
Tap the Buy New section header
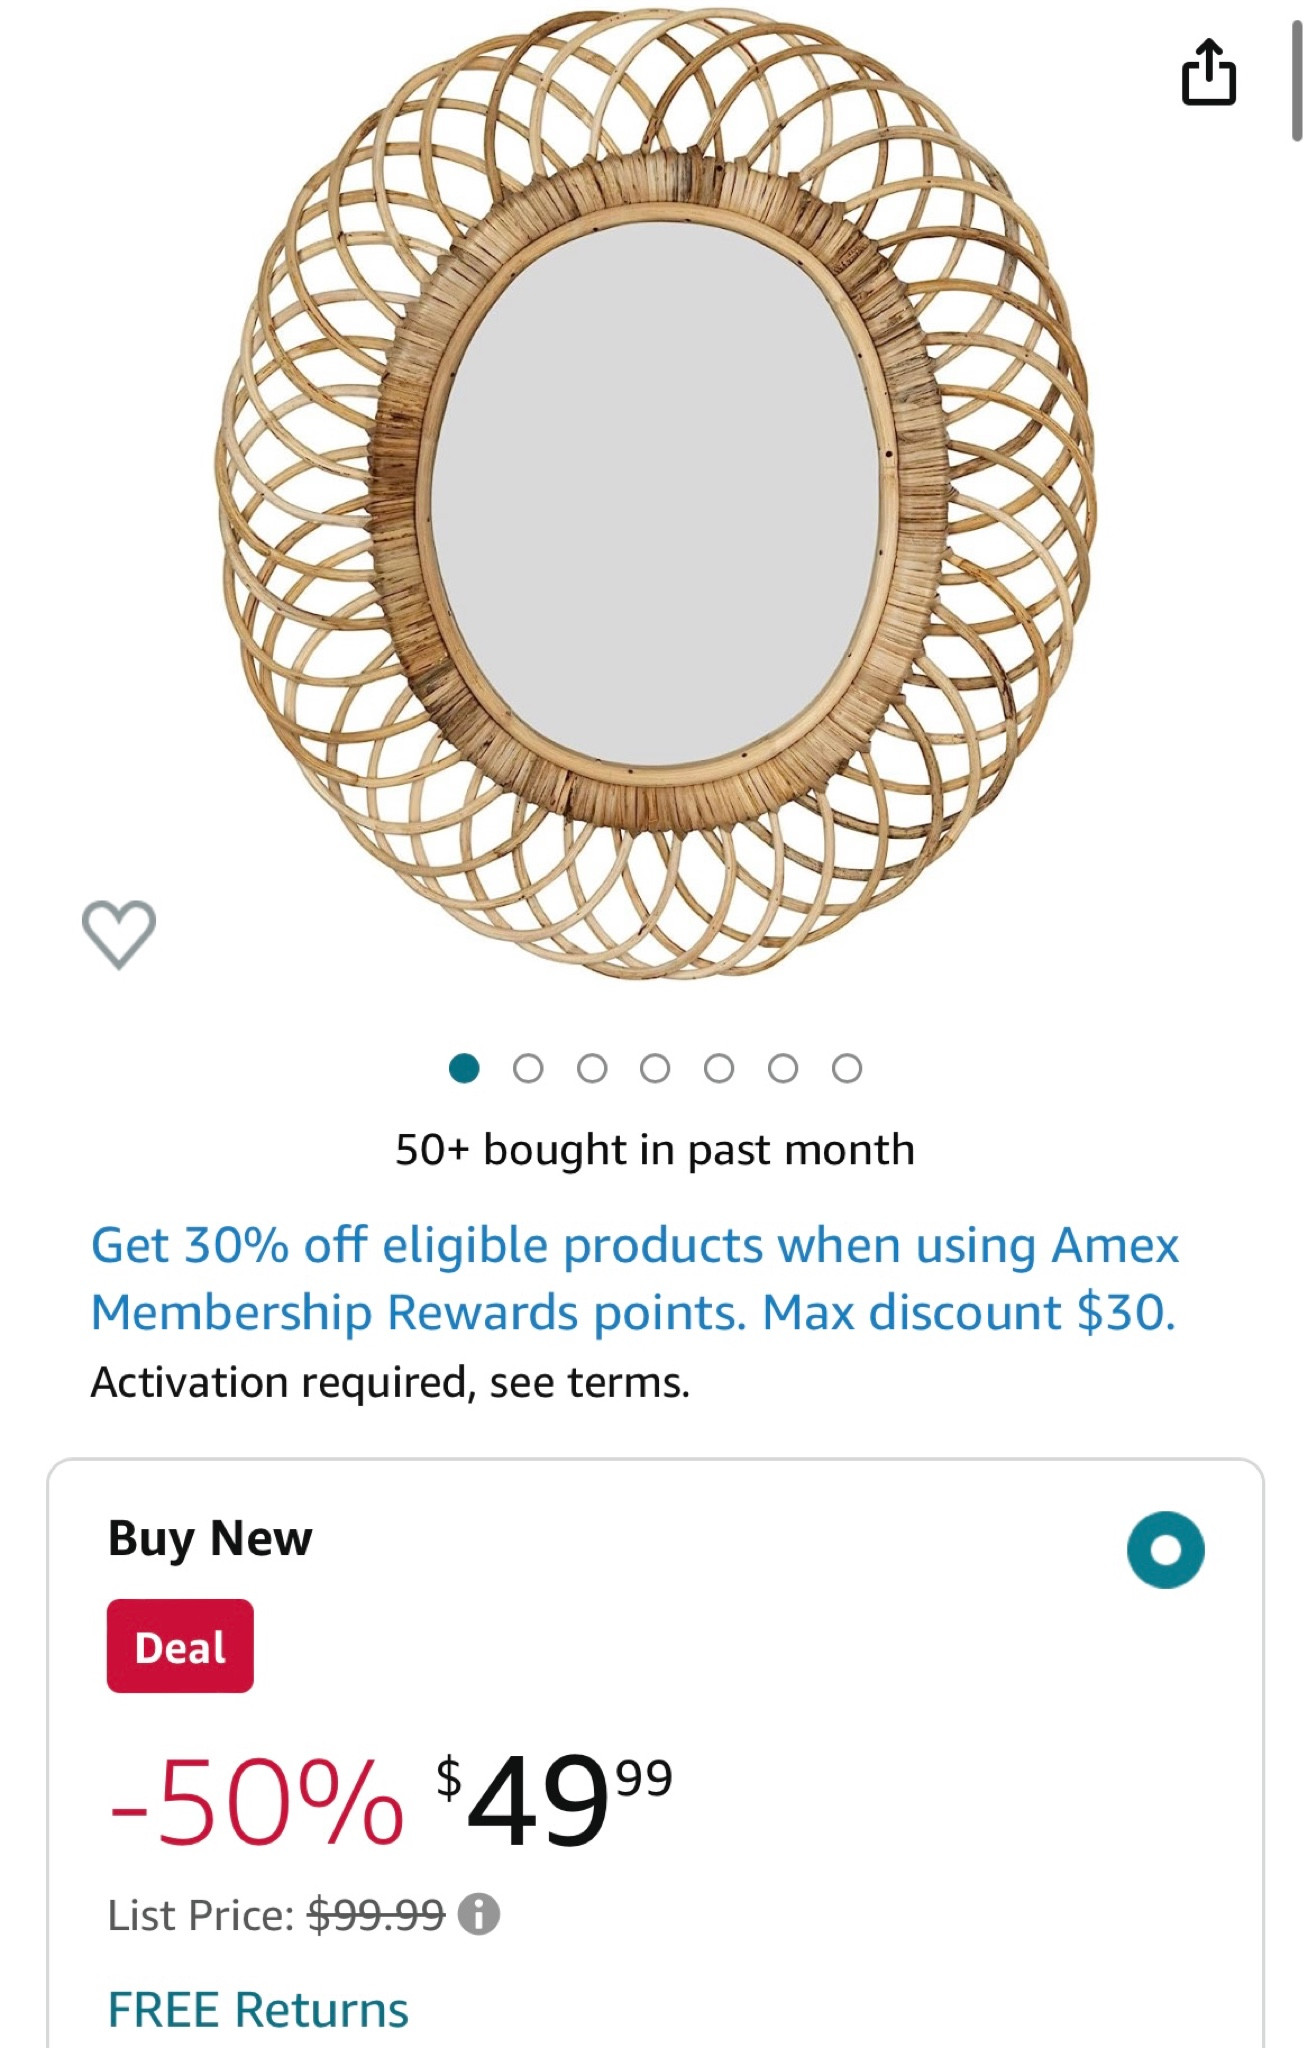click(211, 1538)
